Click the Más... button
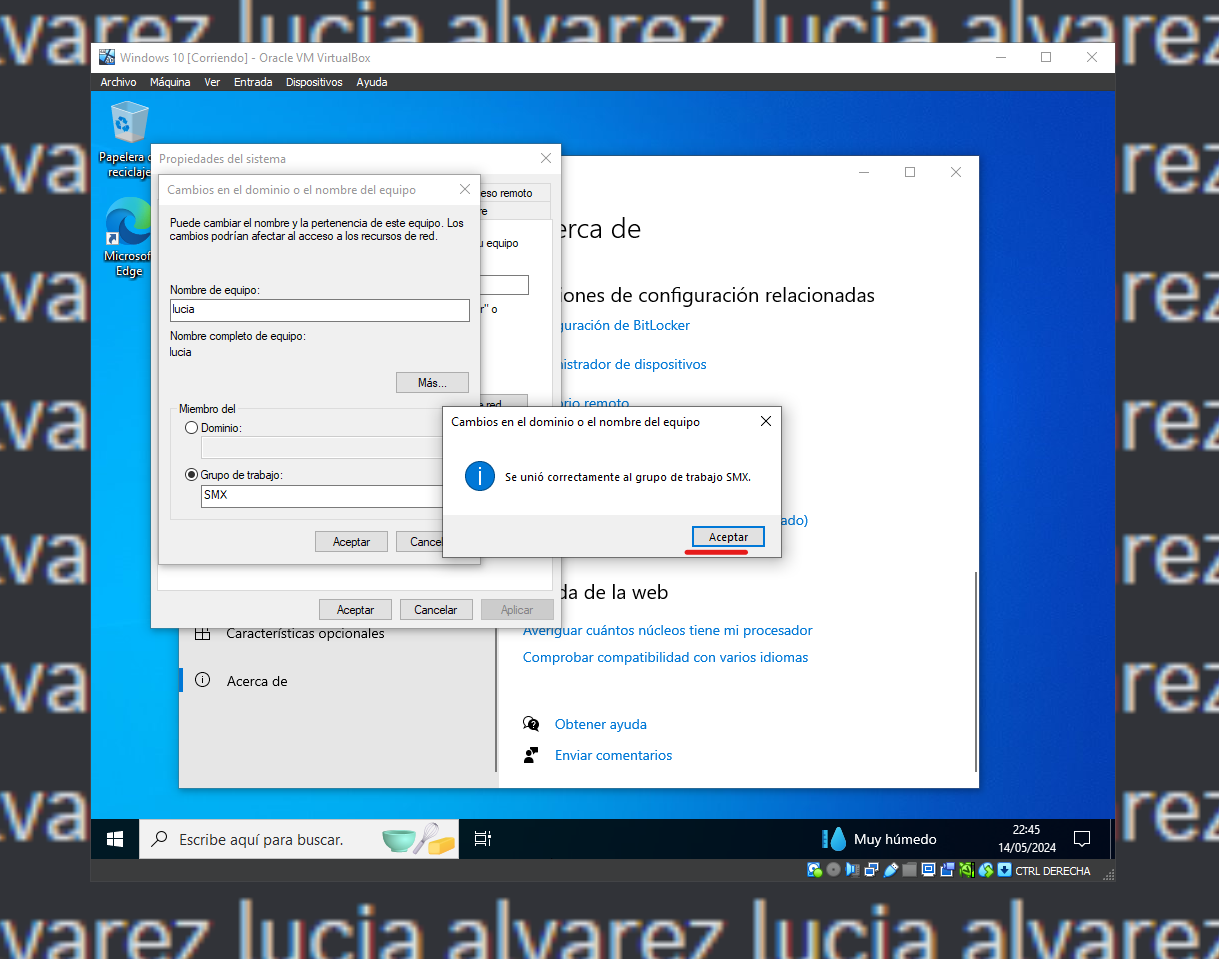The height and width of the screenshot is (959, 1219). coord(432,382)
